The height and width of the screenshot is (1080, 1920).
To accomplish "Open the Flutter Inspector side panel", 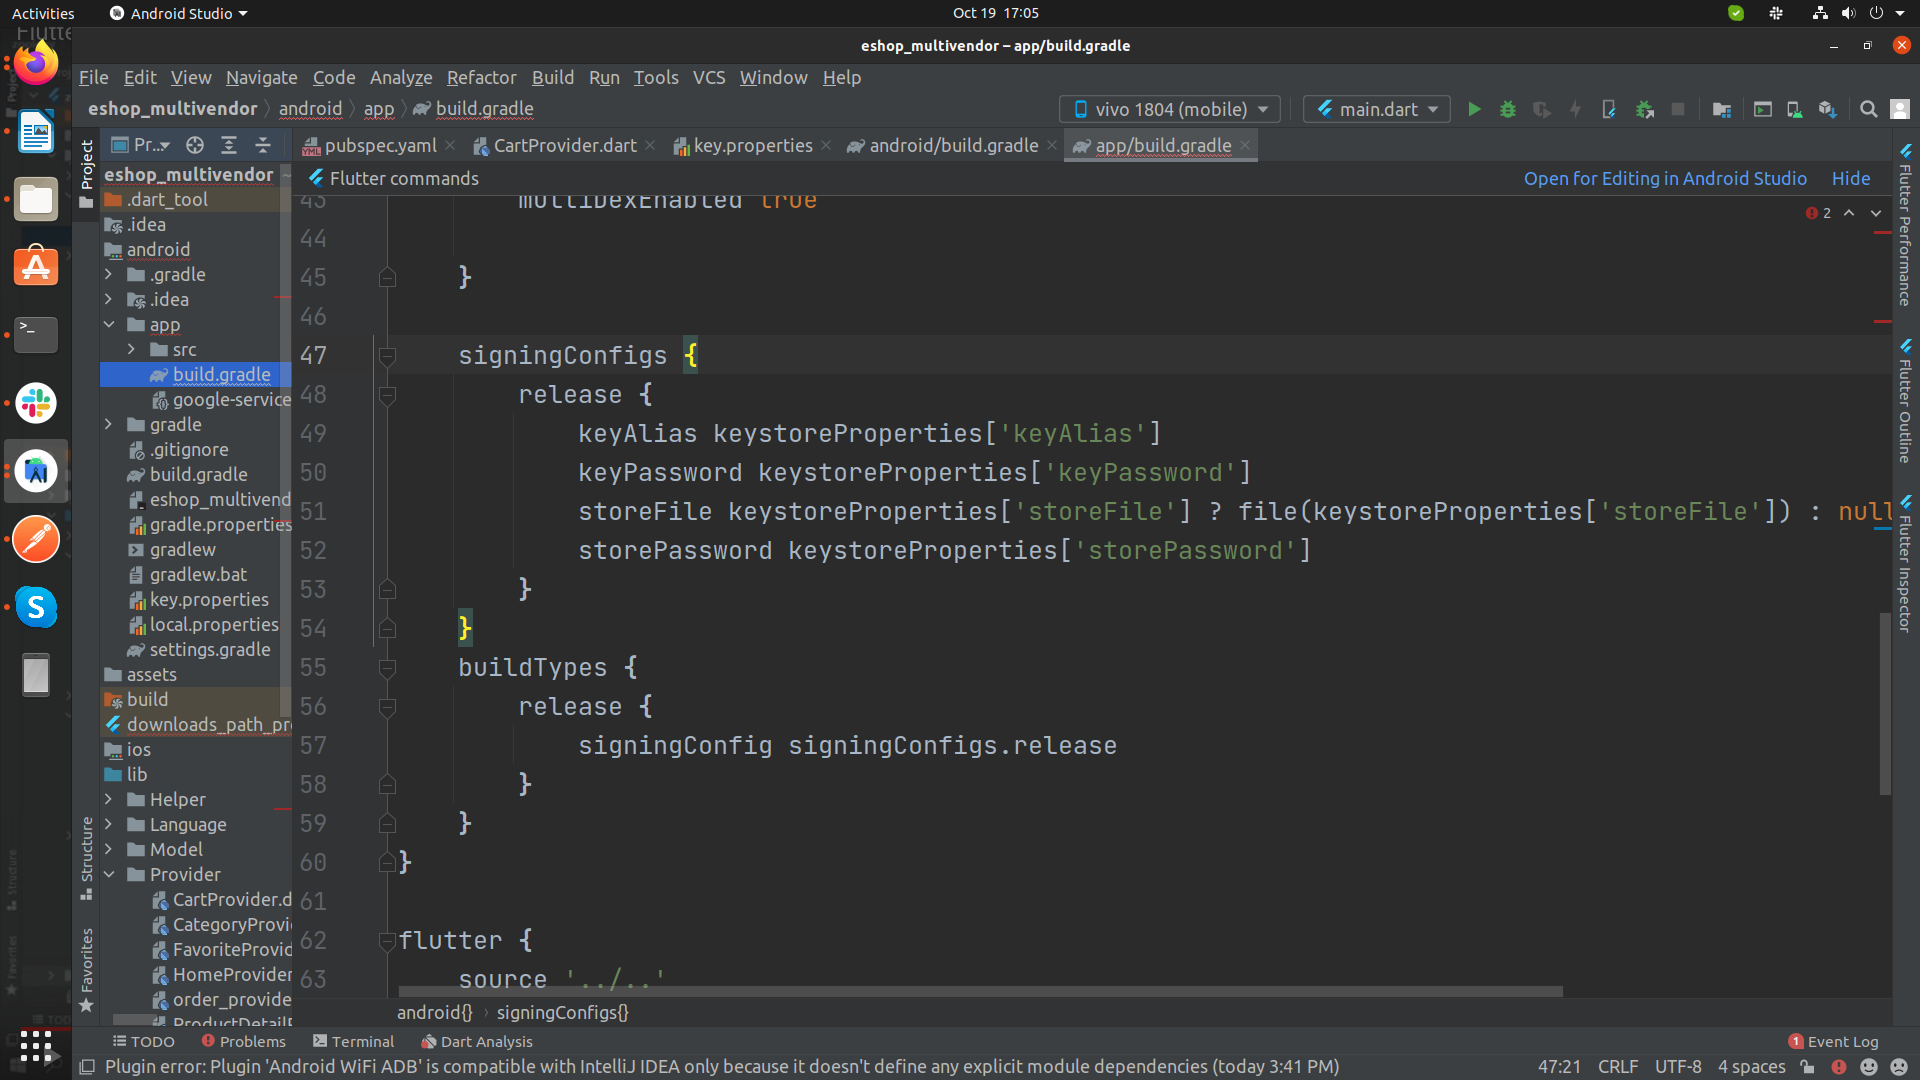I will point(1905,565).
